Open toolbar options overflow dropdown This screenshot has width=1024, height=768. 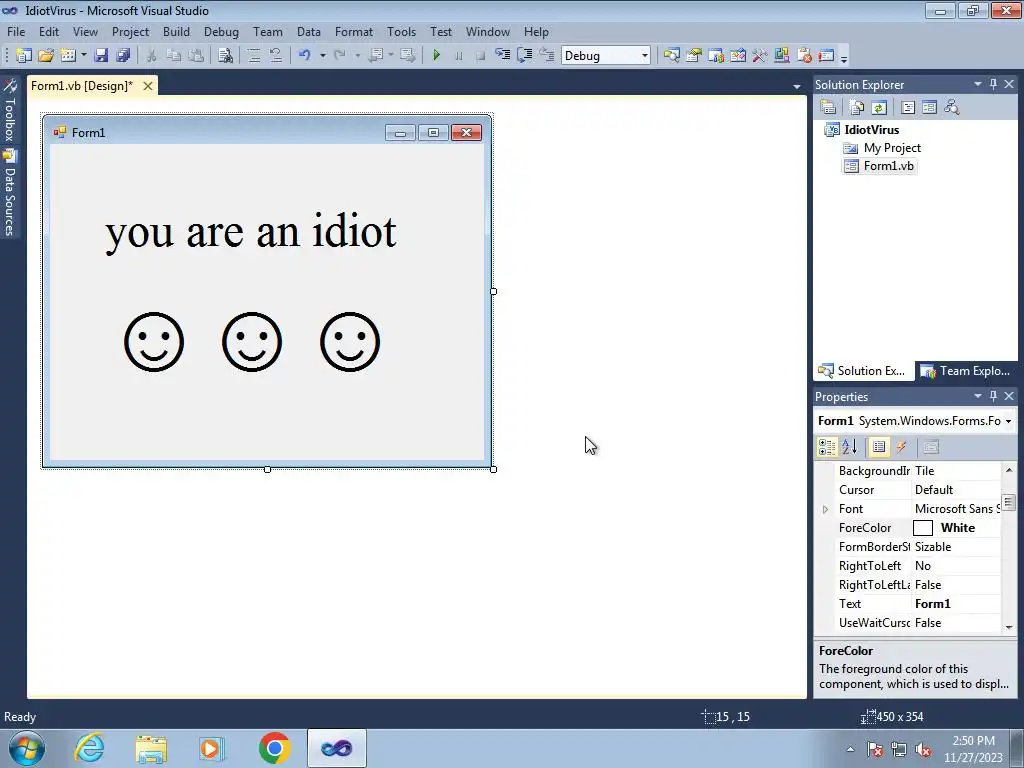point(844,59)
